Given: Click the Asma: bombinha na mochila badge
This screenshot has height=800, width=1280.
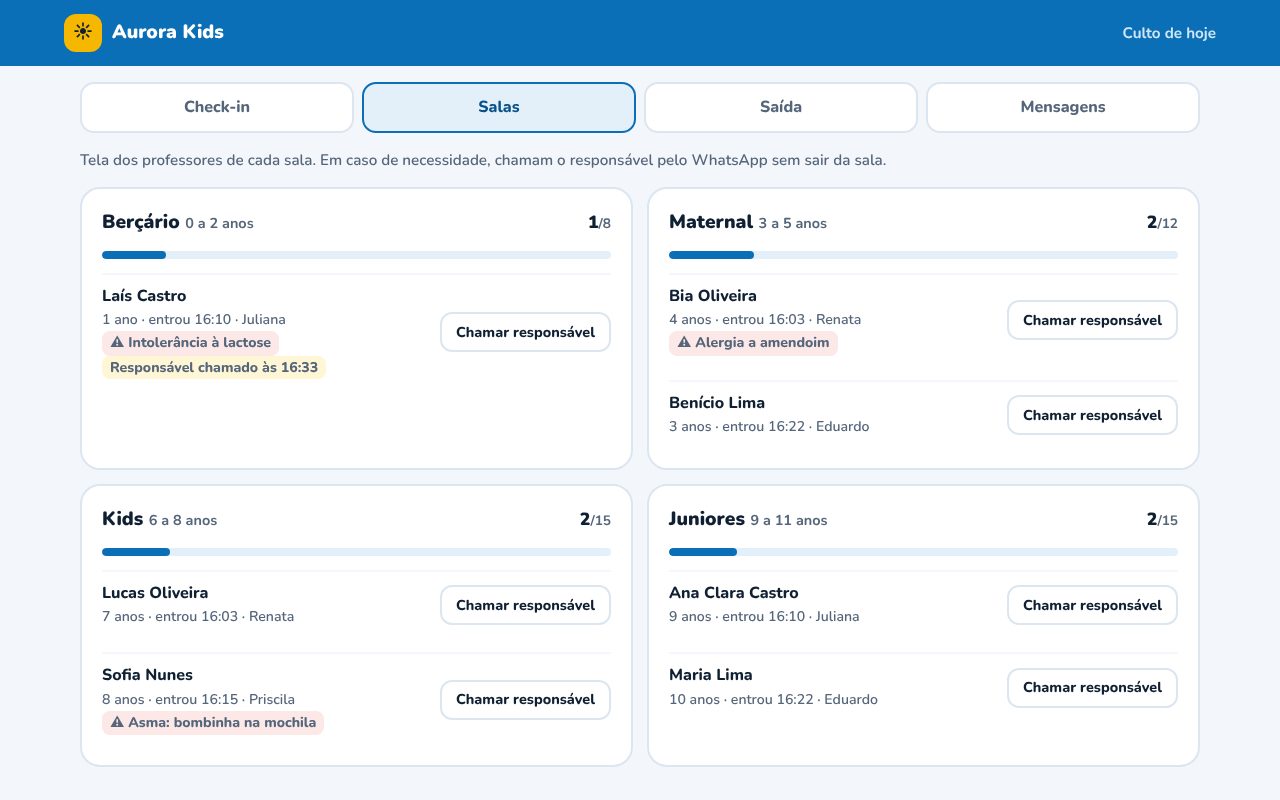Looking at the screenshot, I should pyautogui.click(x=213, y=722).
